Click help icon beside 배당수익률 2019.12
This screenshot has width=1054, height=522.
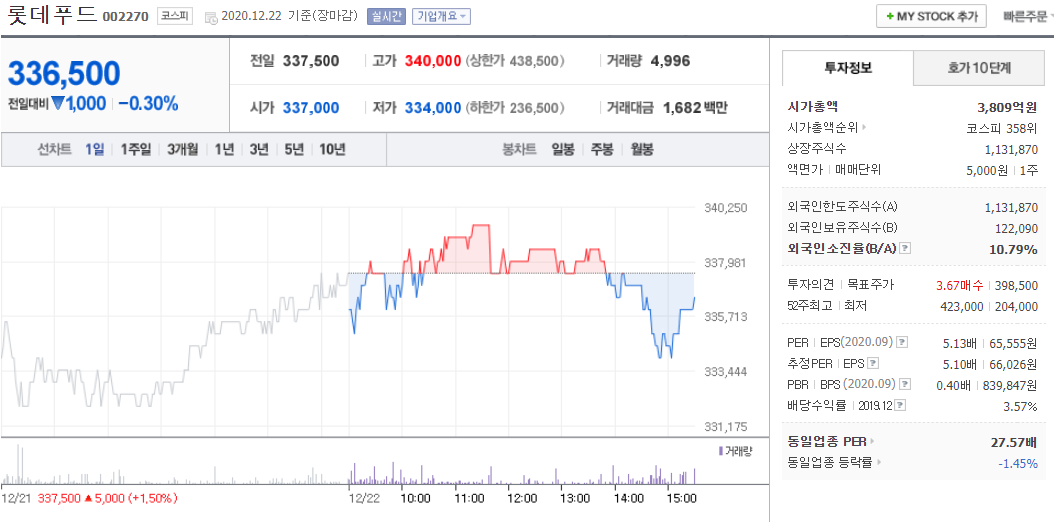(901, 405)
